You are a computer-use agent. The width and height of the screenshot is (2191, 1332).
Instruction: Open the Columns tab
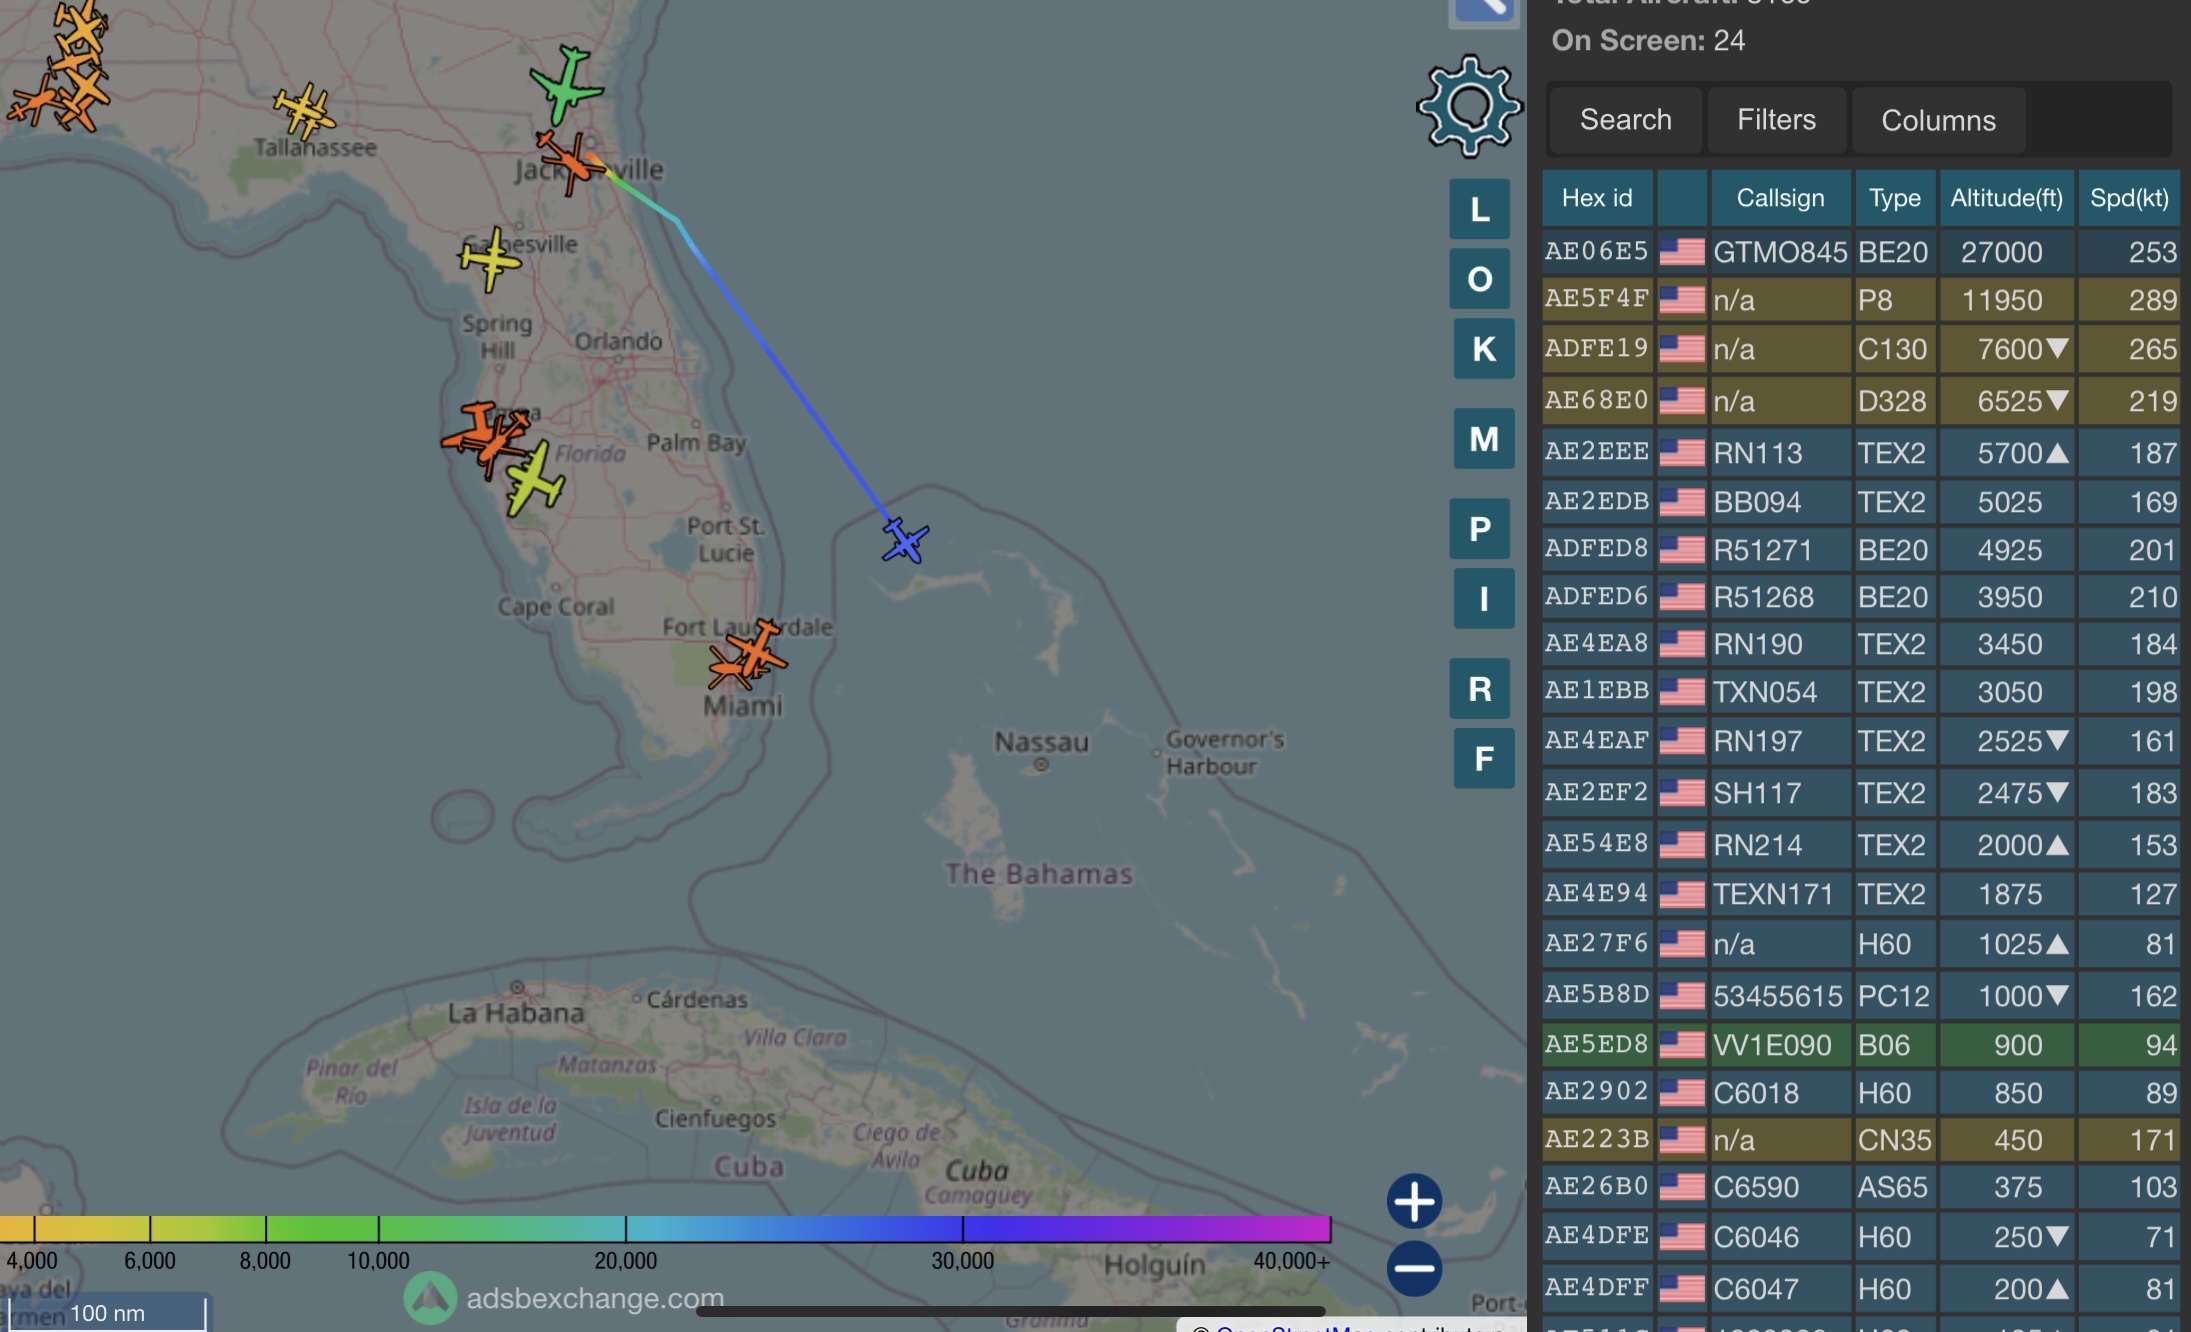coord(1938,120)
